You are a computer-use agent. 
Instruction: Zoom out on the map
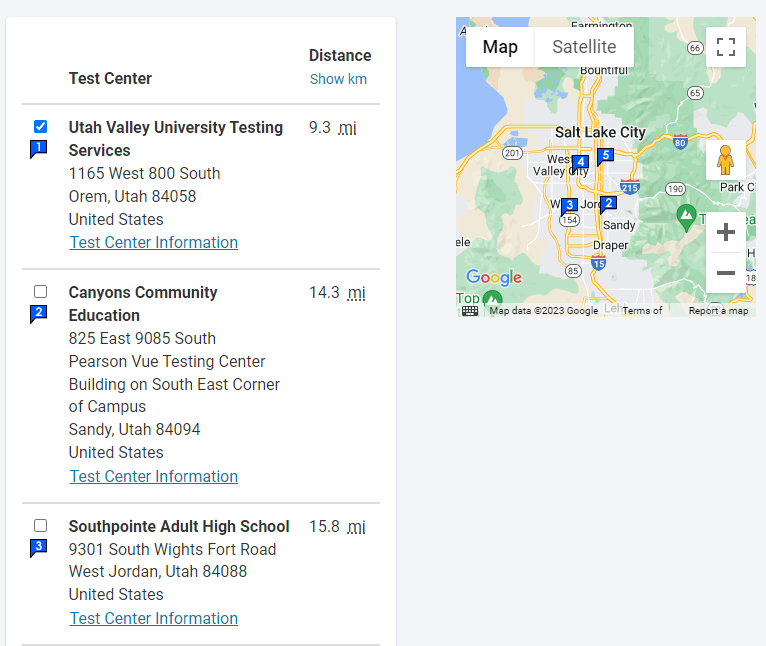(x=726, y=273)
